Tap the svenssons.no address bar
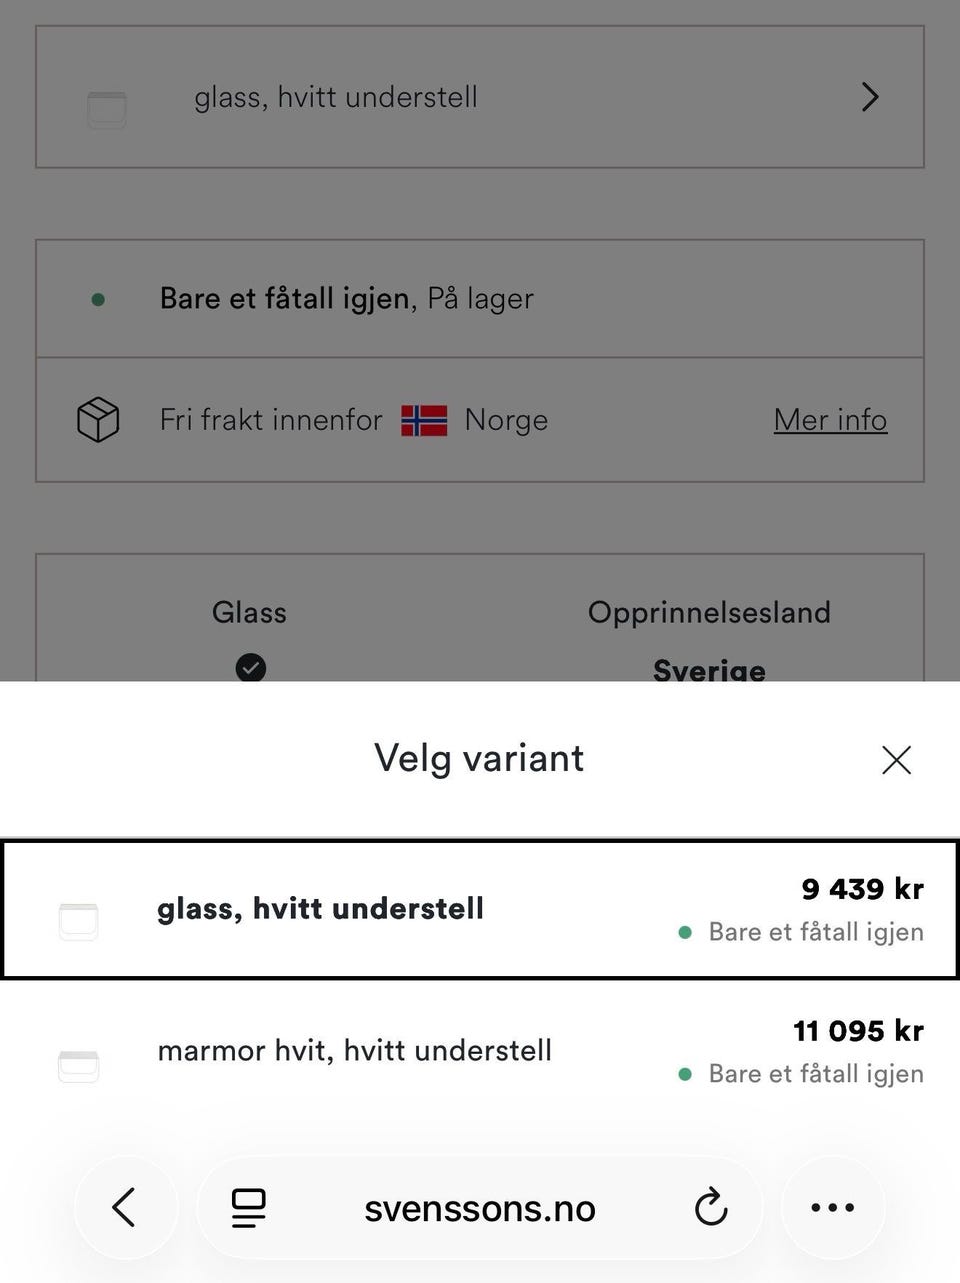960x1283 pixels. (x=480, y=1208)
